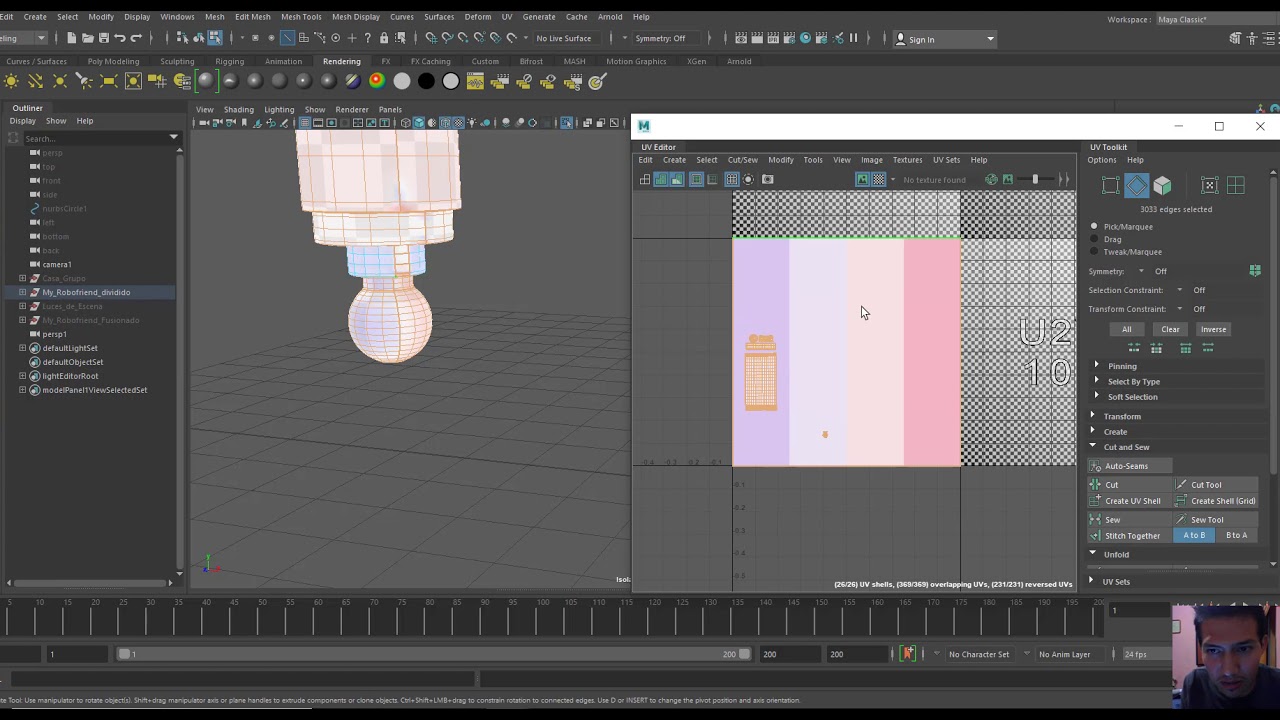This screenshot has width=1280, height=720.
Task: Select UV shell mode in UV Toolkit
Action: point(1236,186)
